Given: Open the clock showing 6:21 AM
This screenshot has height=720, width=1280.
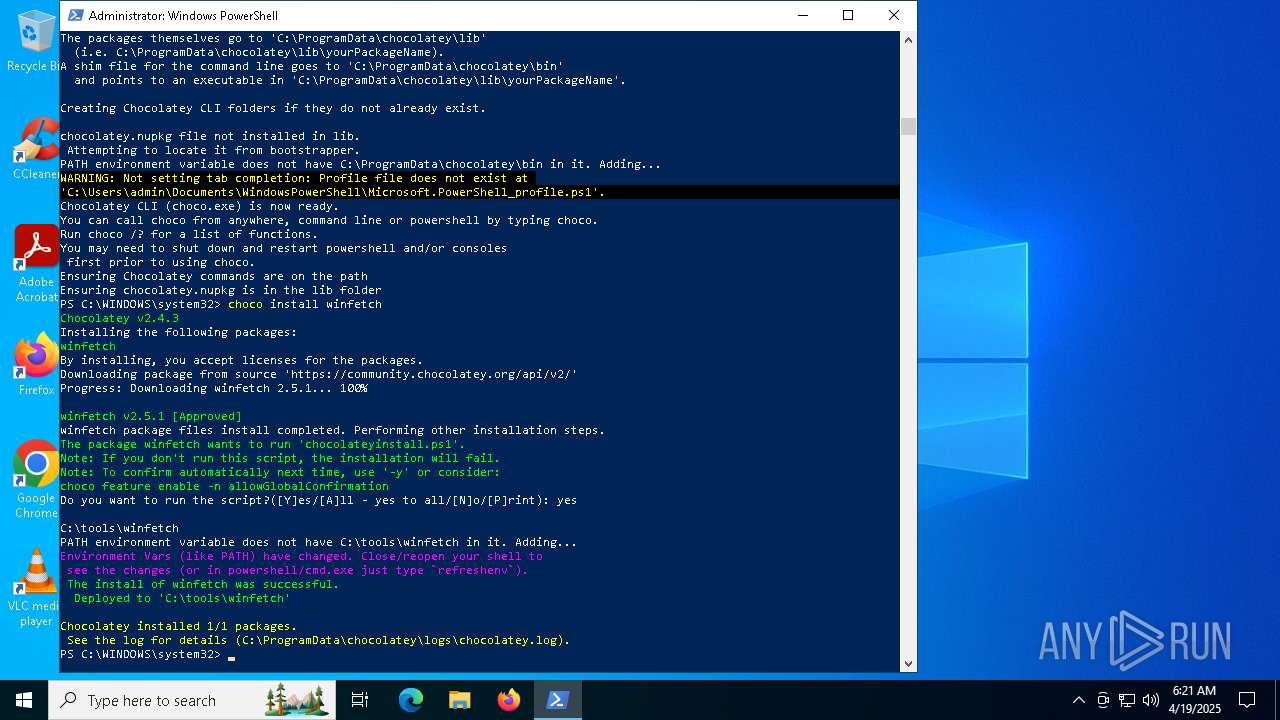Looking at the screenshot, I should tap(1194, 700).
